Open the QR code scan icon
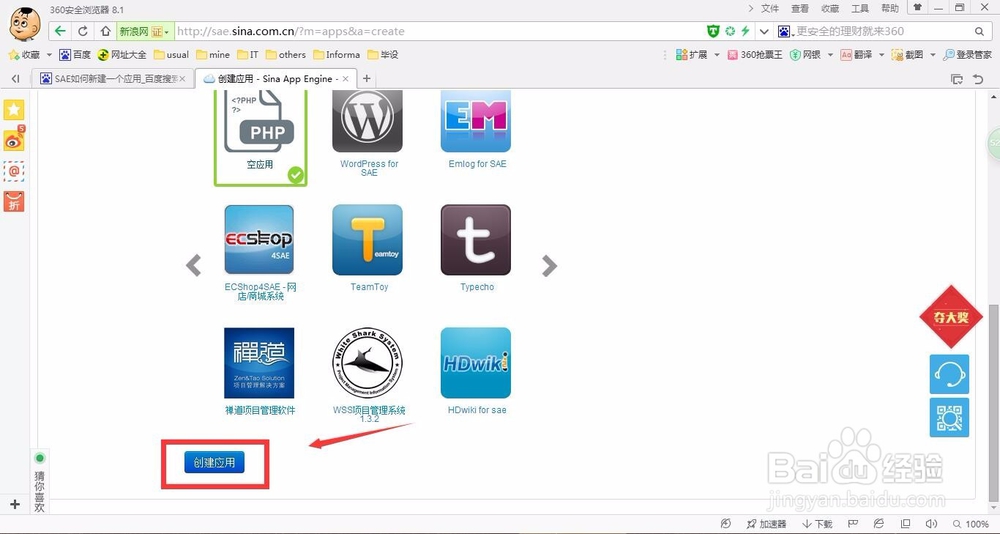1000x534 pixels. pyautogui.click(x=949, y=417)
